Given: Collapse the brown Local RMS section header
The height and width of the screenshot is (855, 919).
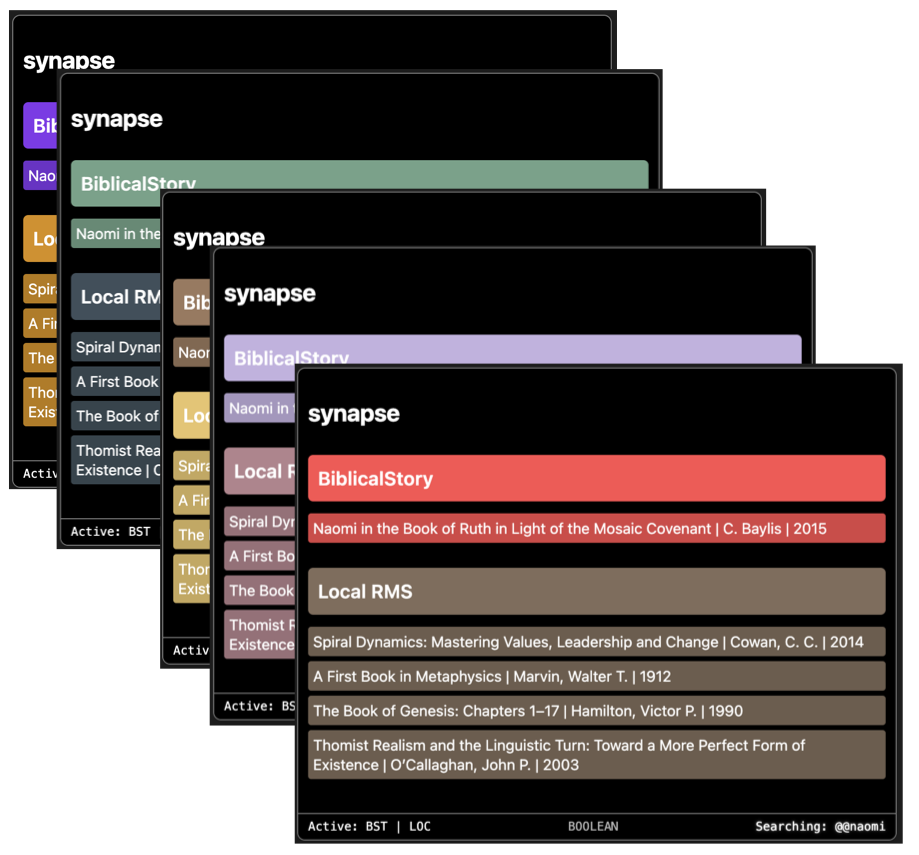Looking at the screenshot, I should click(596, 591).
